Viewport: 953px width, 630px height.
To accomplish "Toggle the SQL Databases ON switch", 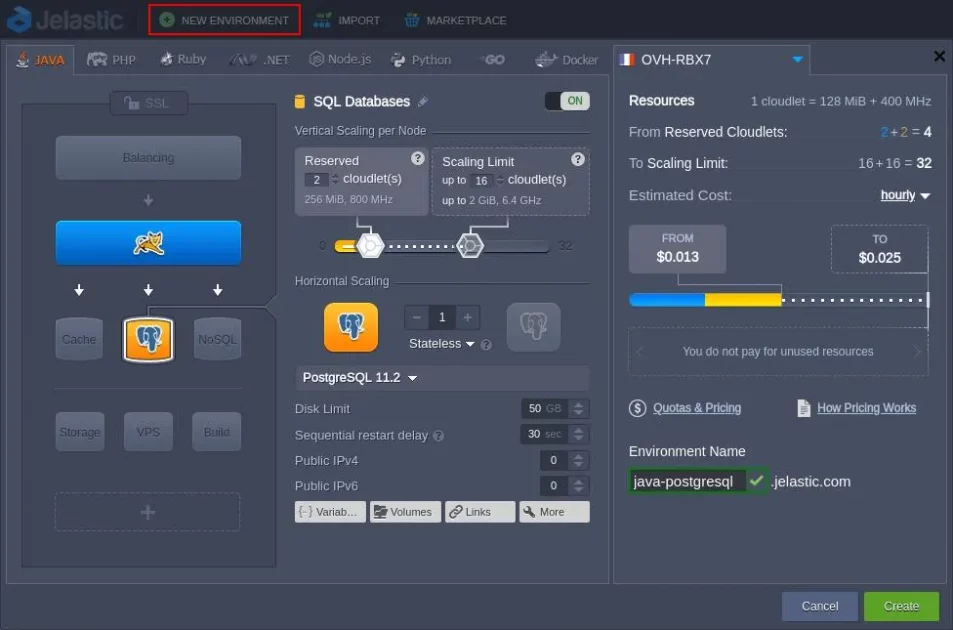I will [567, 101].
